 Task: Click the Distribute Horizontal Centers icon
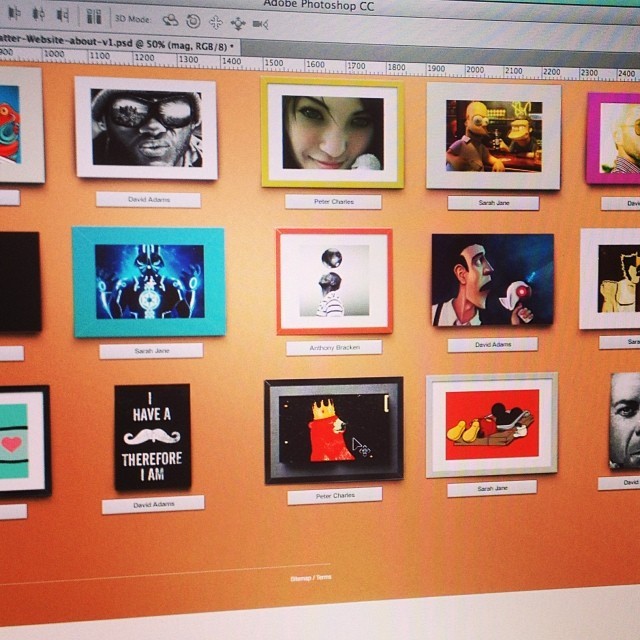pyautogui.click(x=38, y=14)
